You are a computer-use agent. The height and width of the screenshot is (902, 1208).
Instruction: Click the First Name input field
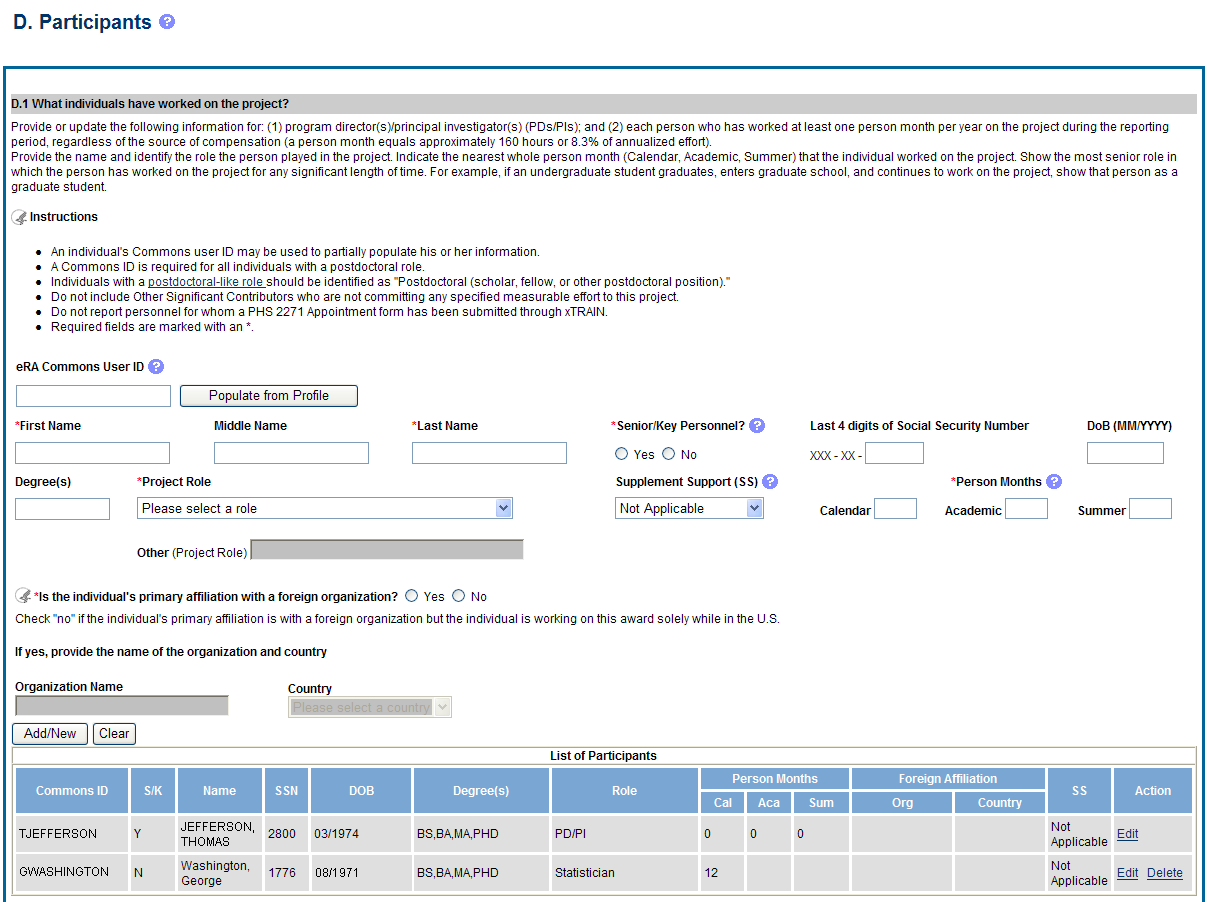93,454
